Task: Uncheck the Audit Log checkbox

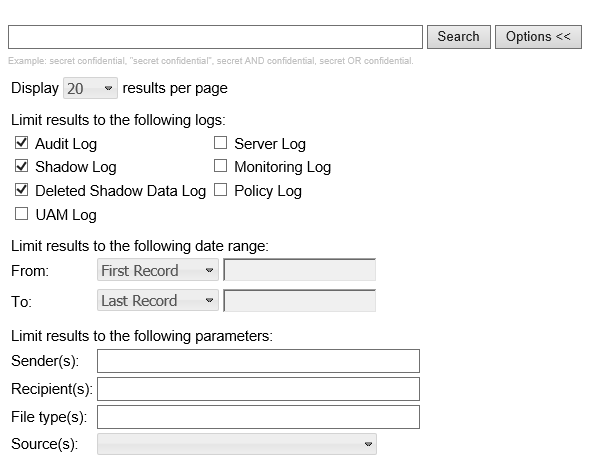Action: [21, 143]
